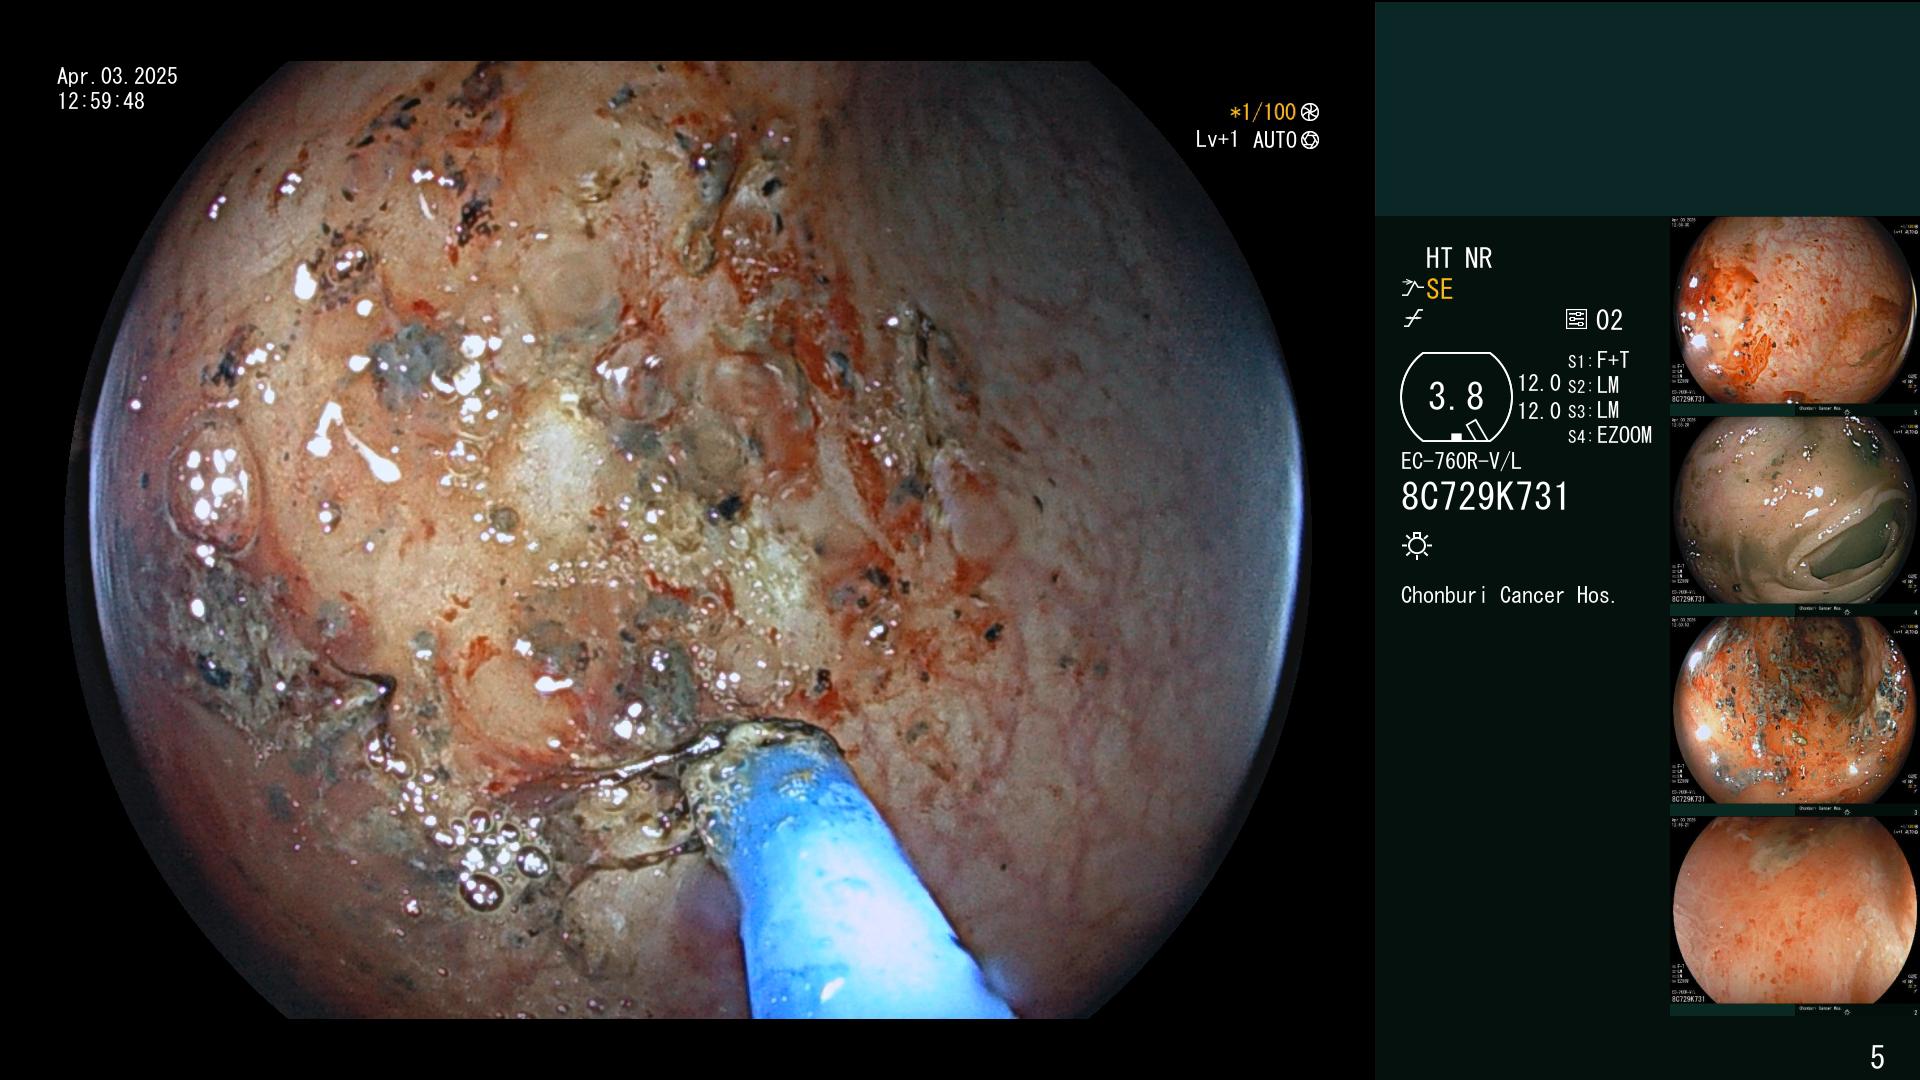Click the upper 12.0 diameter value
The image size is (1920, 1080).
(x=1539, y=383)
